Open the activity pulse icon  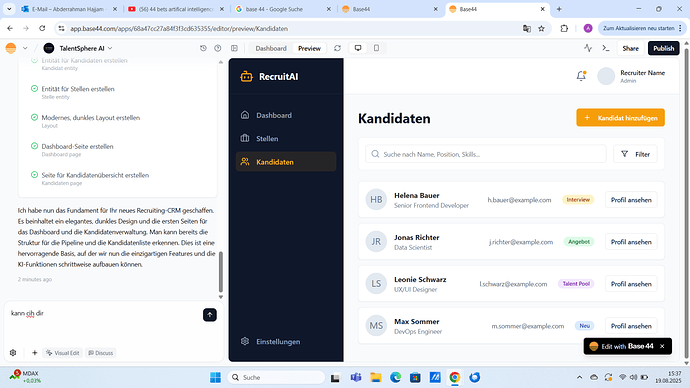point(588,48)
